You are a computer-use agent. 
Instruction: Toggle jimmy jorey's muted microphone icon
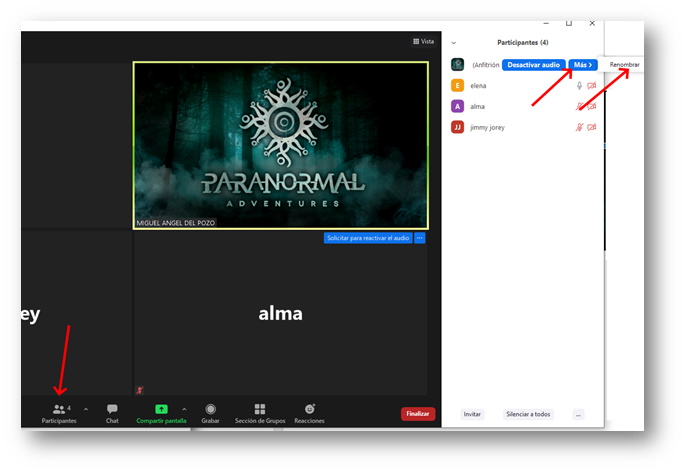tap(579, 127)
